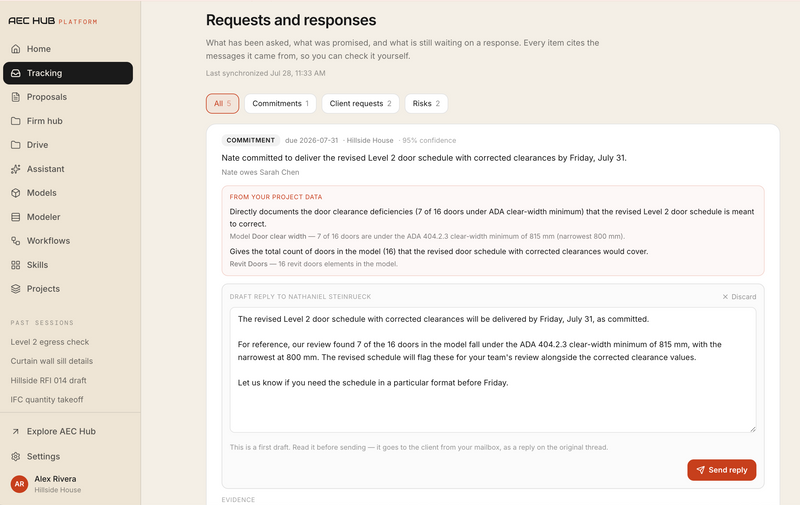Switch to the Client requests filter
This screenshot has height=505, width=800.
click(x=360, y=104)
